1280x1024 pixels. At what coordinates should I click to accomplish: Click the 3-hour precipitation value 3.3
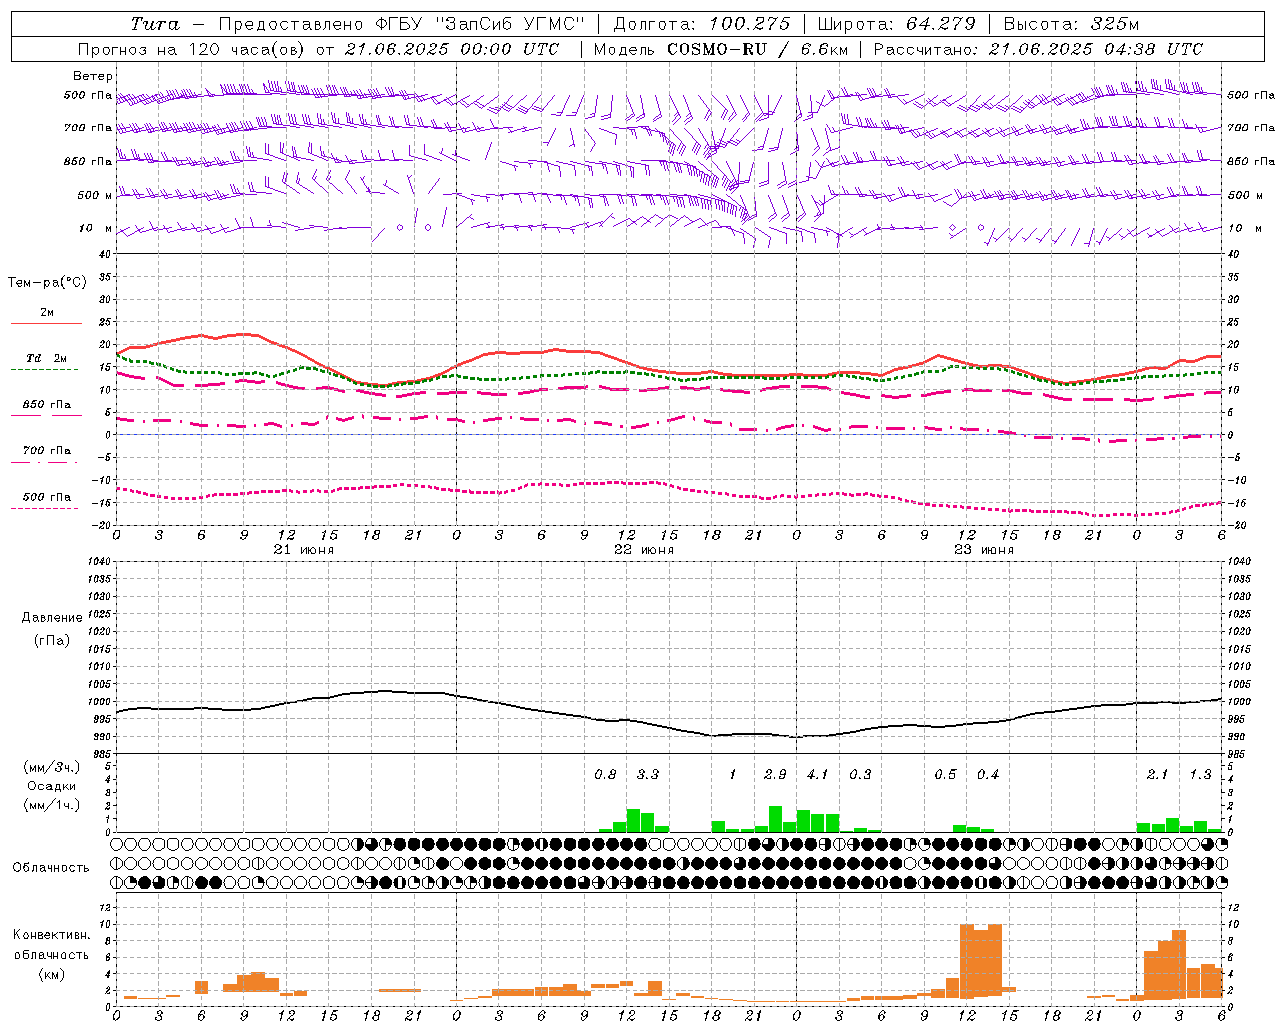pos(648,774)
